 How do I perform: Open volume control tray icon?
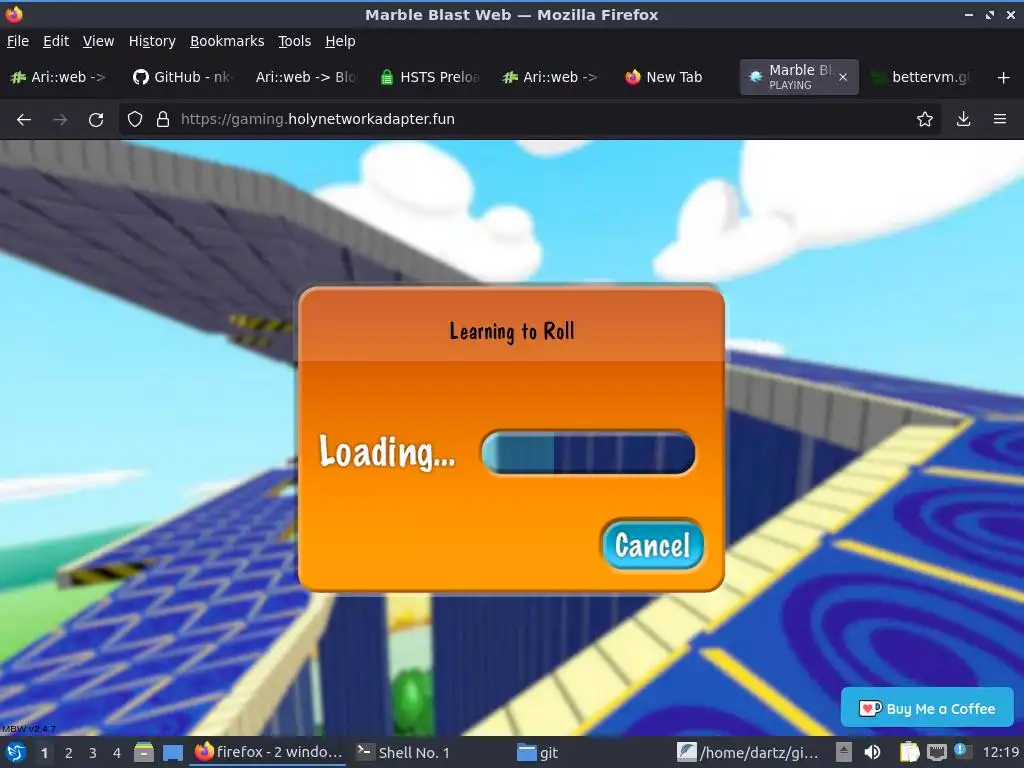point(872,752)
